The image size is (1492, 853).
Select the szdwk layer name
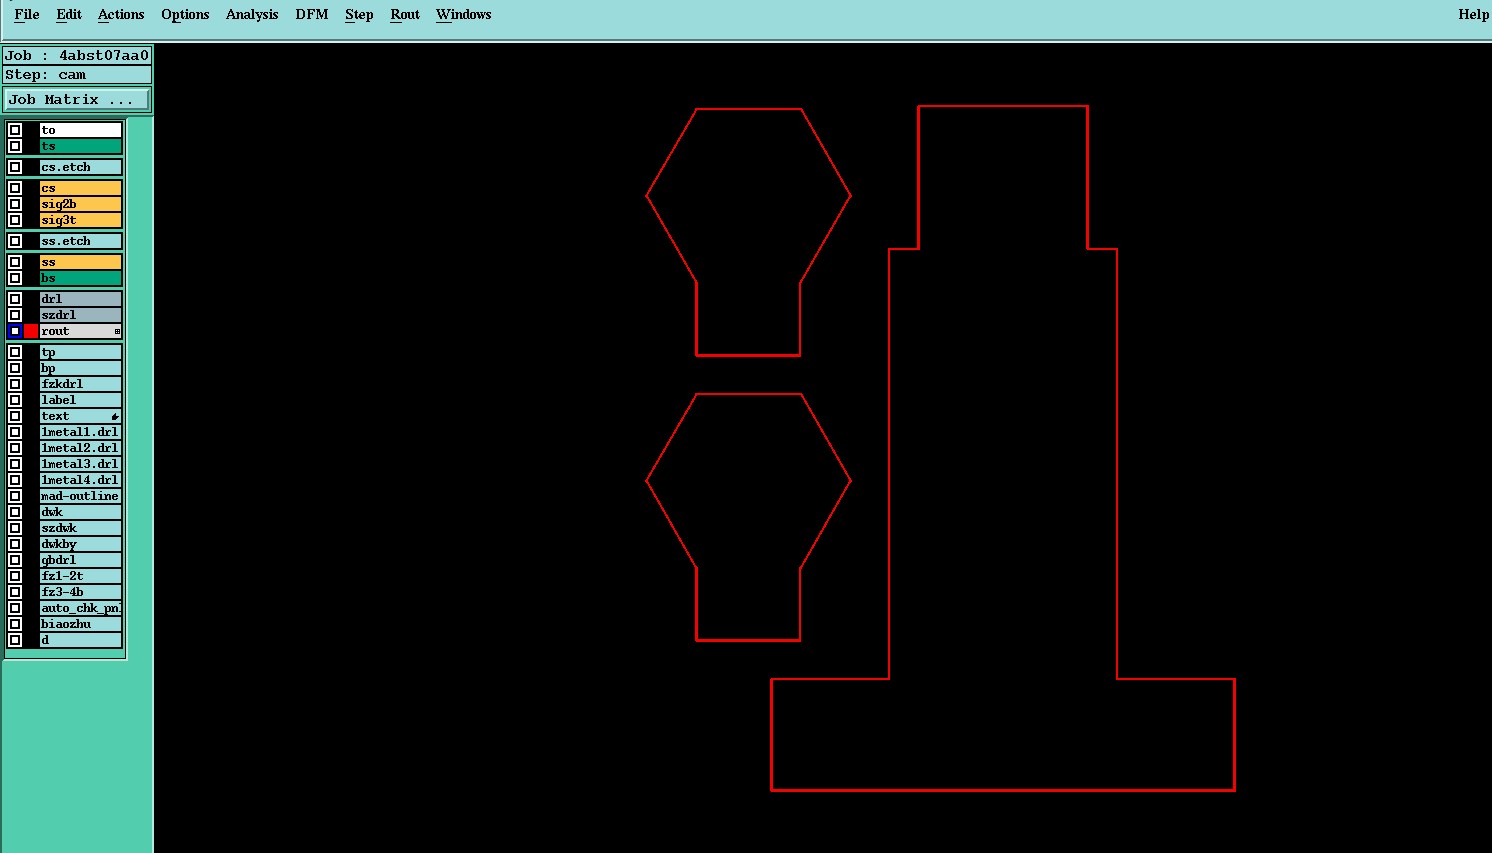(80, 528)
